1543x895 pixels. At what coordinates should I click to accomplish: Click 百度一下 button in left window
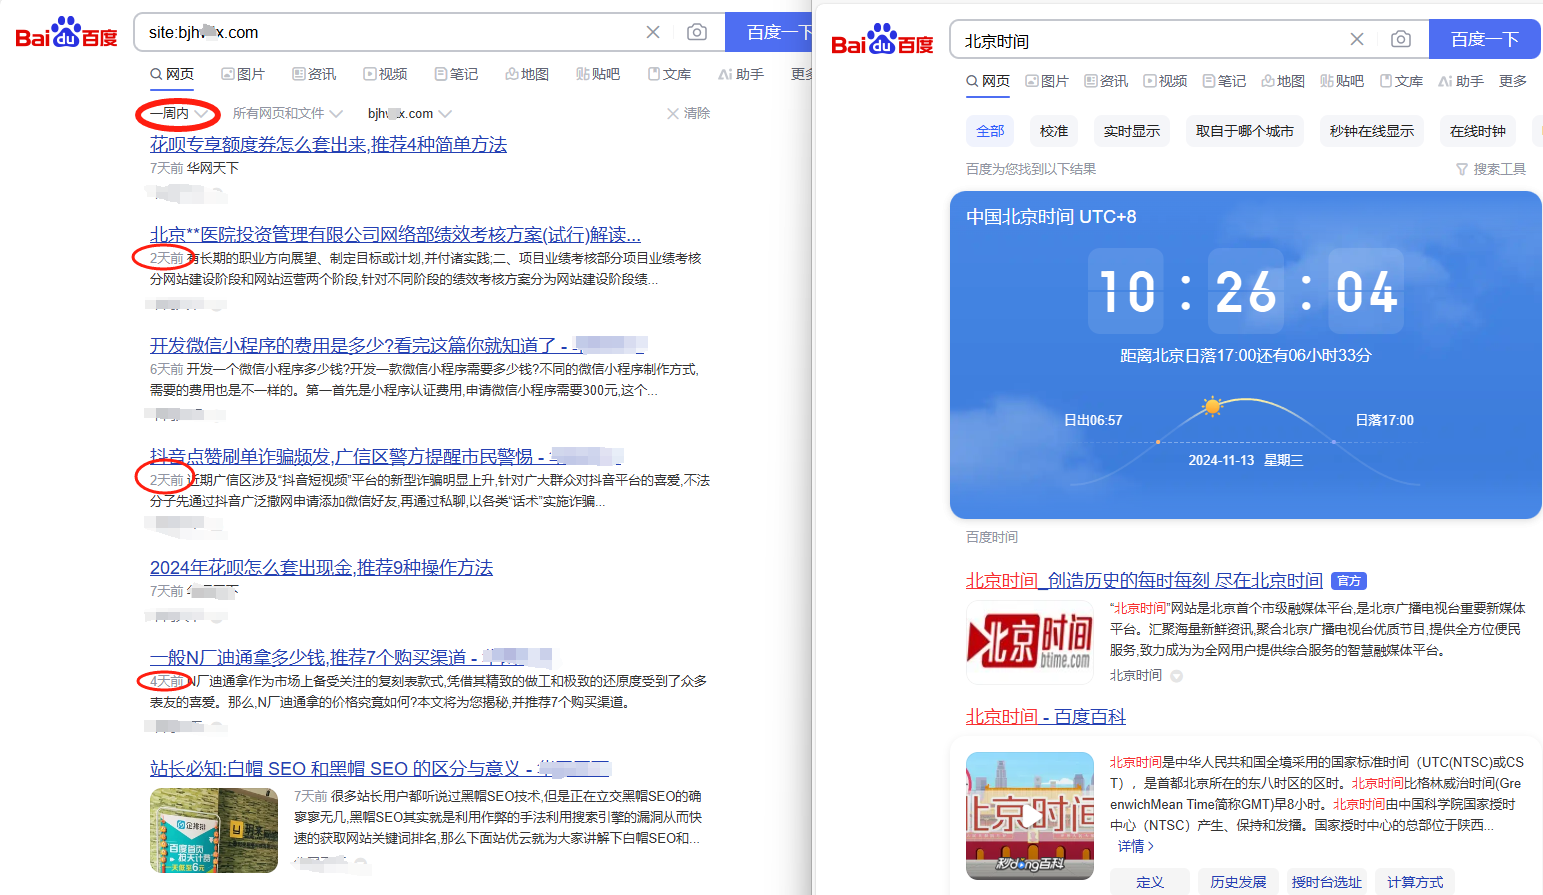click(x=768, y=32)
